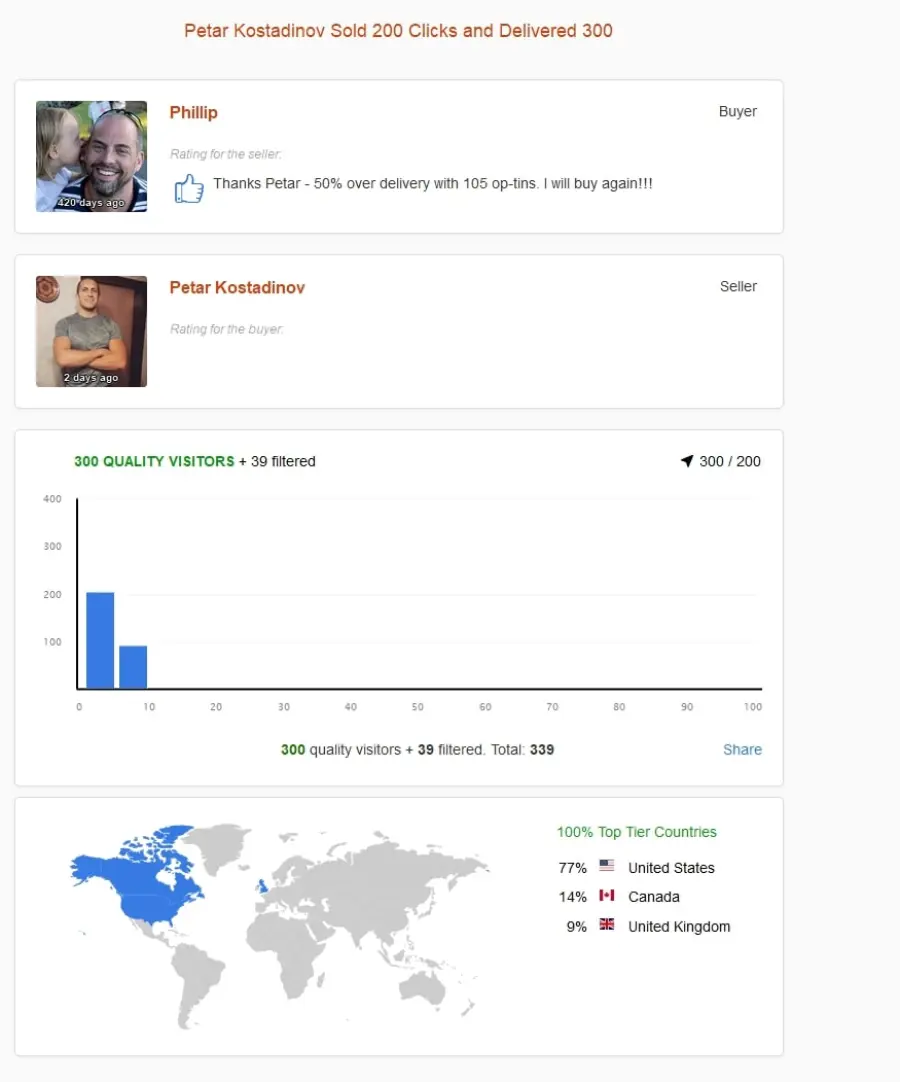
Task: Click the page title about 200 clicks sold
Action: [x=398, y=31]
